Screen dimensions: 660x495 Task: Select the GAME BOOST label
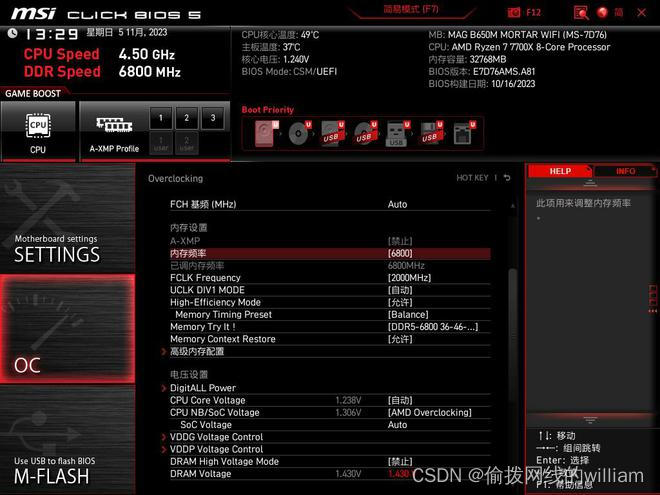(33, 93)
